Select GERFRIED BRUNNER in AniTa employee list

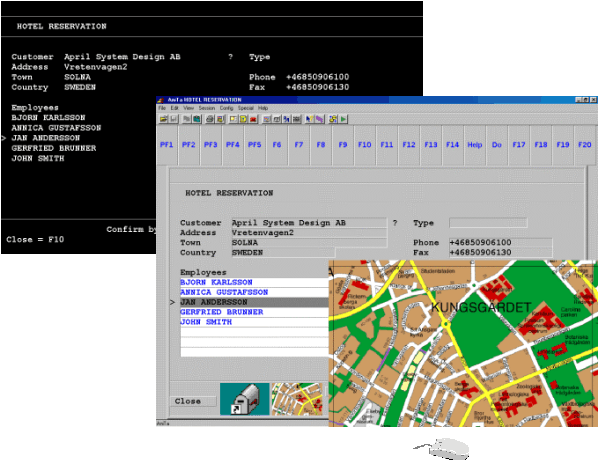pos(254,312)
